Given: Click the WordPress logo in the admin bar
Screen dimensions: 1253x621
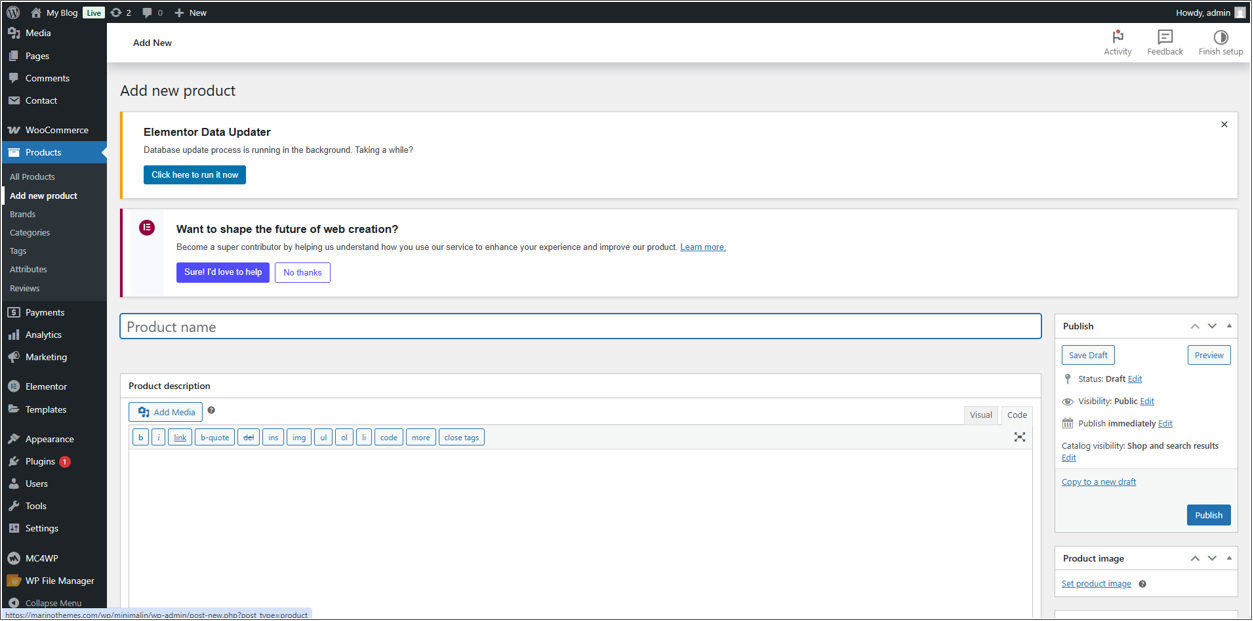Looking at the screenshot, I should [13, 12].
